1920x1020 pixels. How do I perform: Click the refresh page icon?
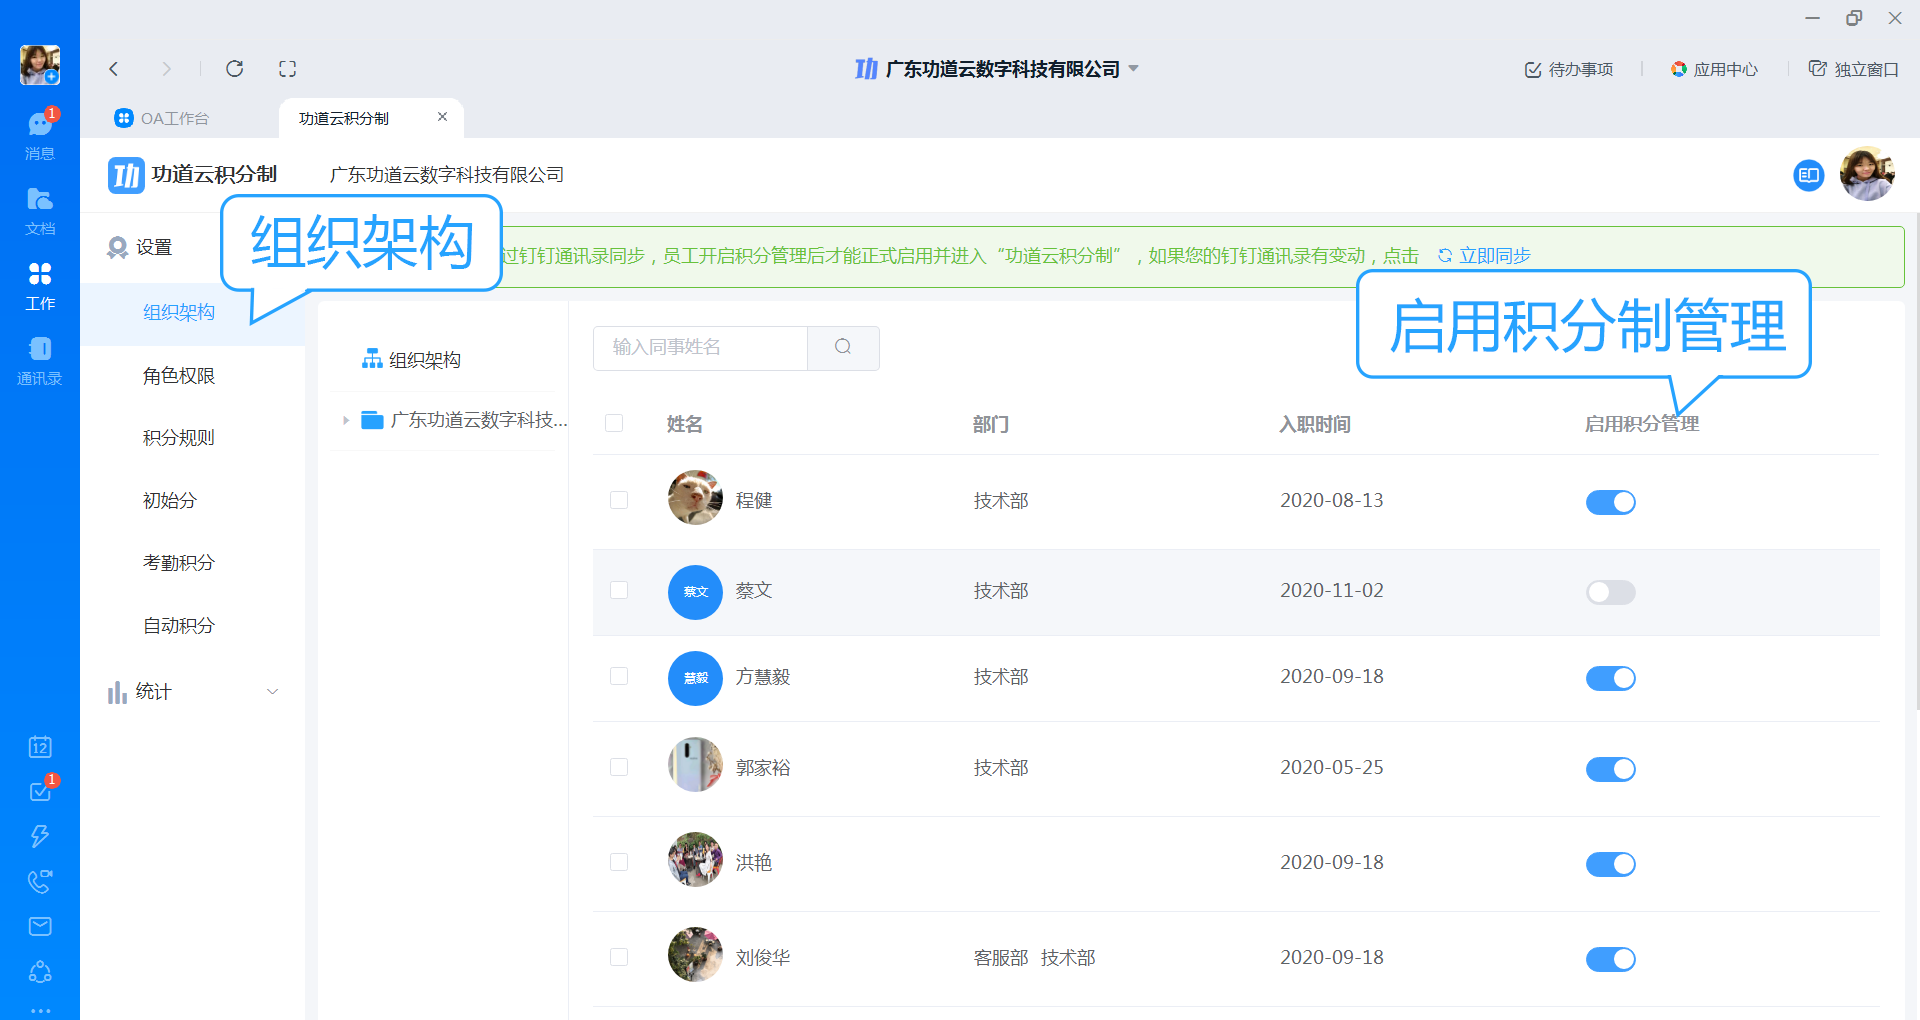235,69
